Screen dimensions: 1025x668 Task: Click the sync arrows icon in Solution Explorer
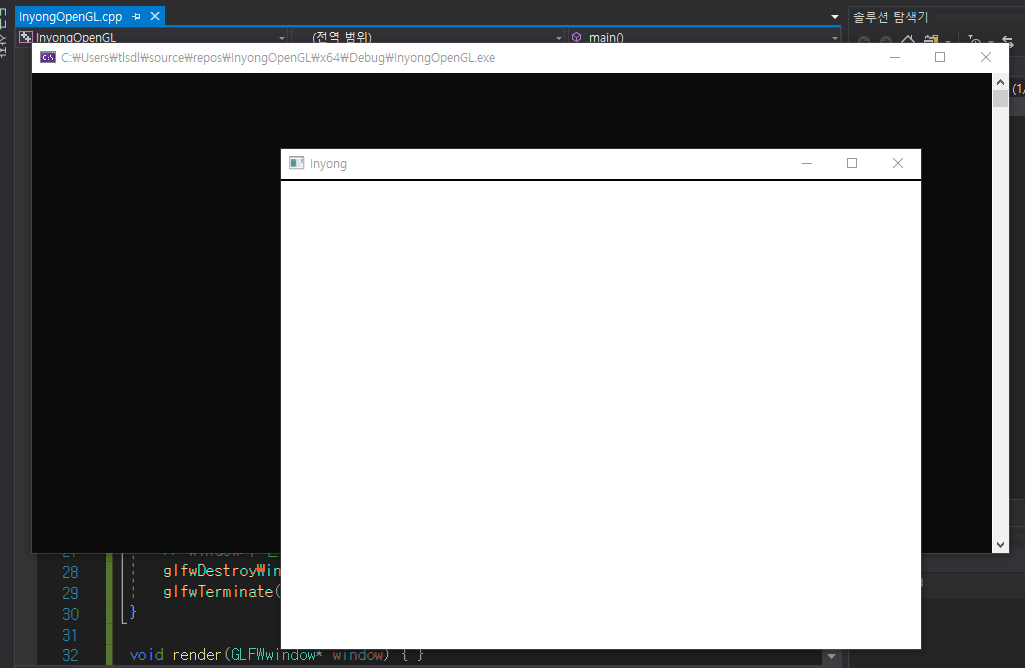[1007, 40]
